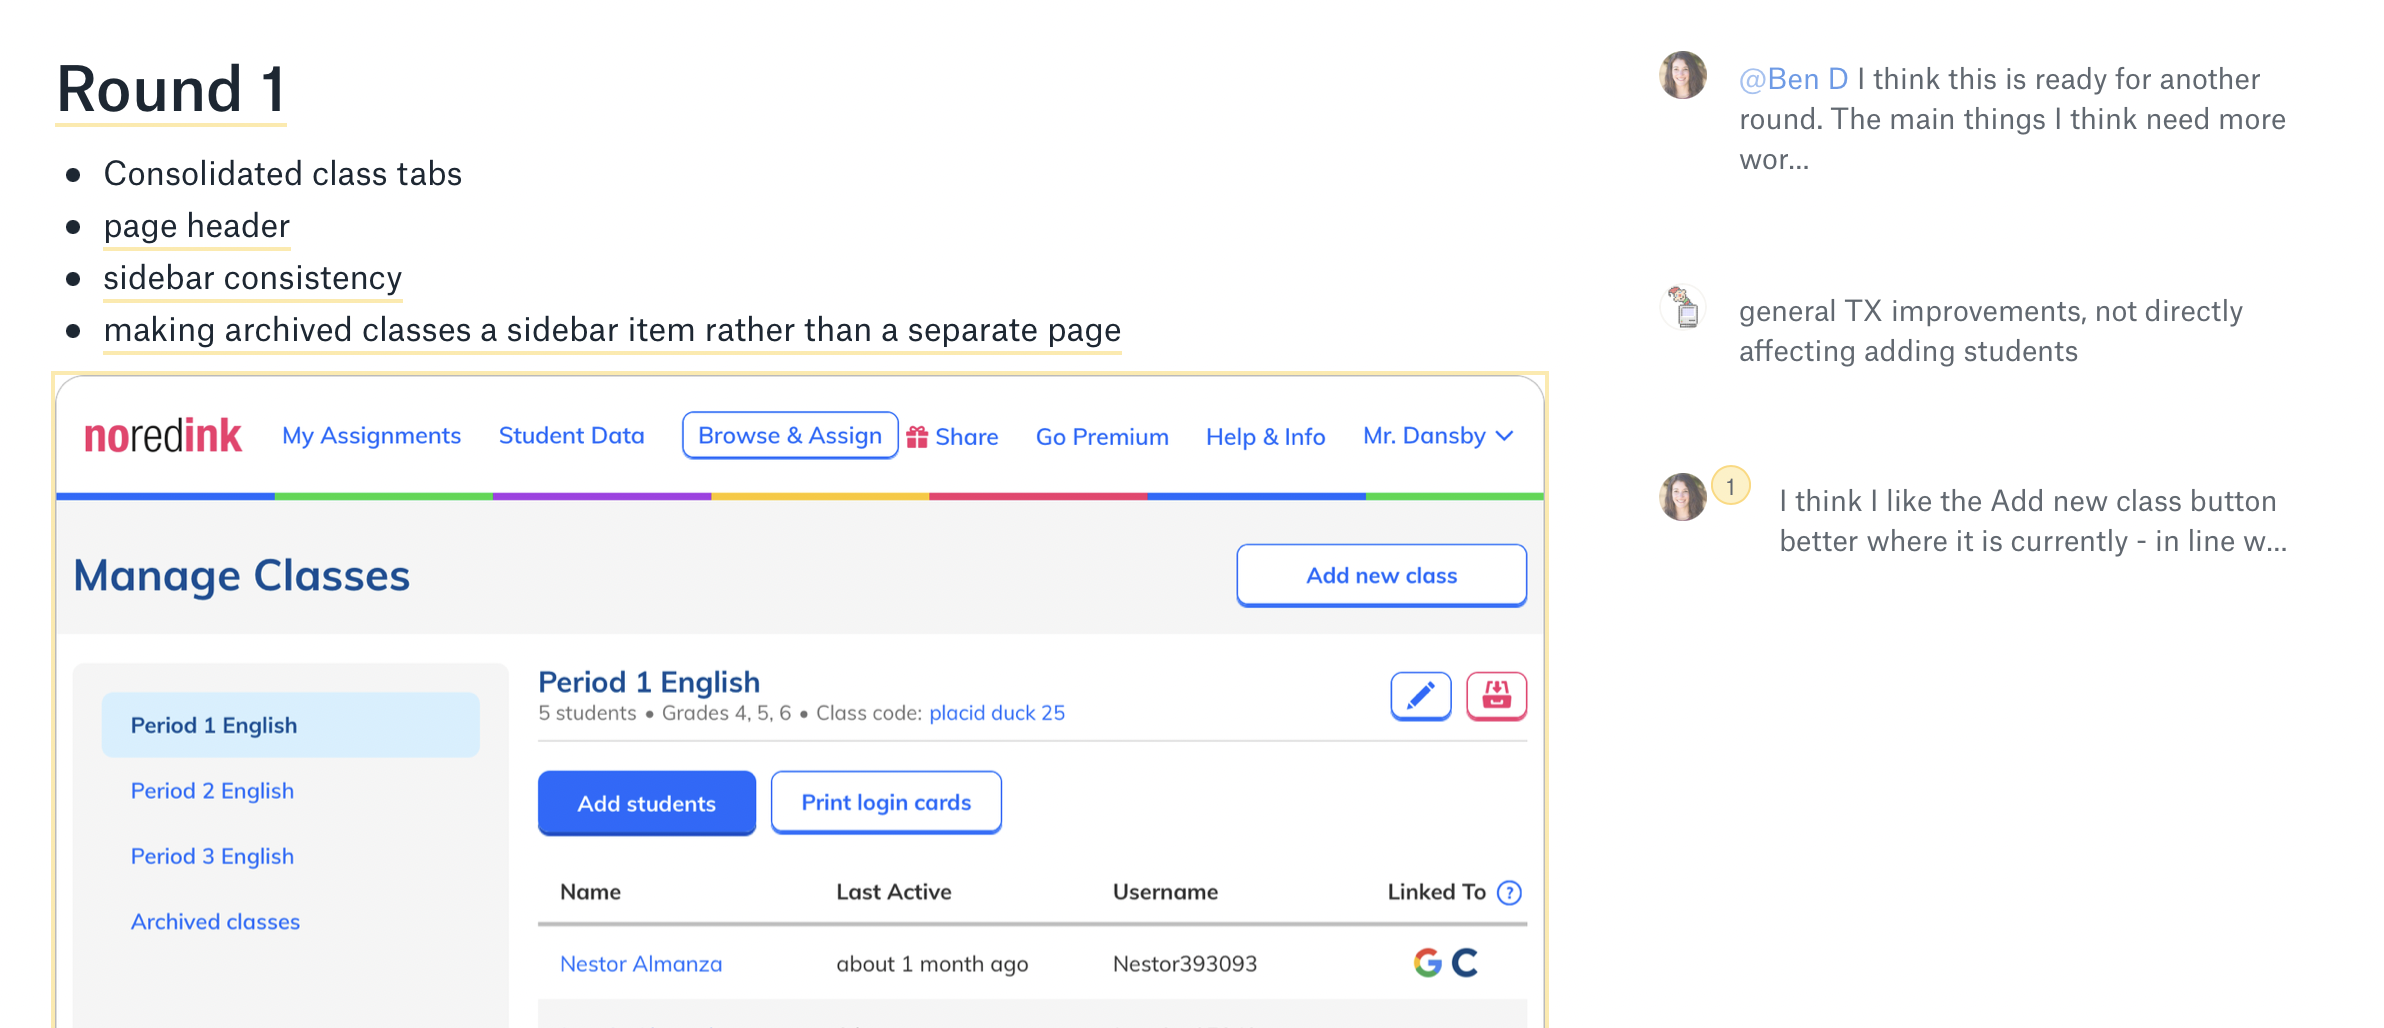Open Archived classes in the sidebar

(x=215, y=922)
